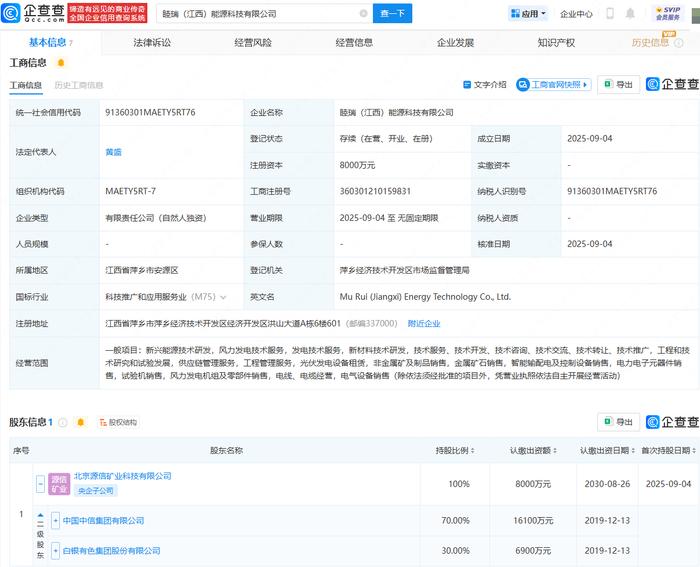Screen dimensions: 700x567
Task: Go to 企业中心
Action: (x=576, y=14)
